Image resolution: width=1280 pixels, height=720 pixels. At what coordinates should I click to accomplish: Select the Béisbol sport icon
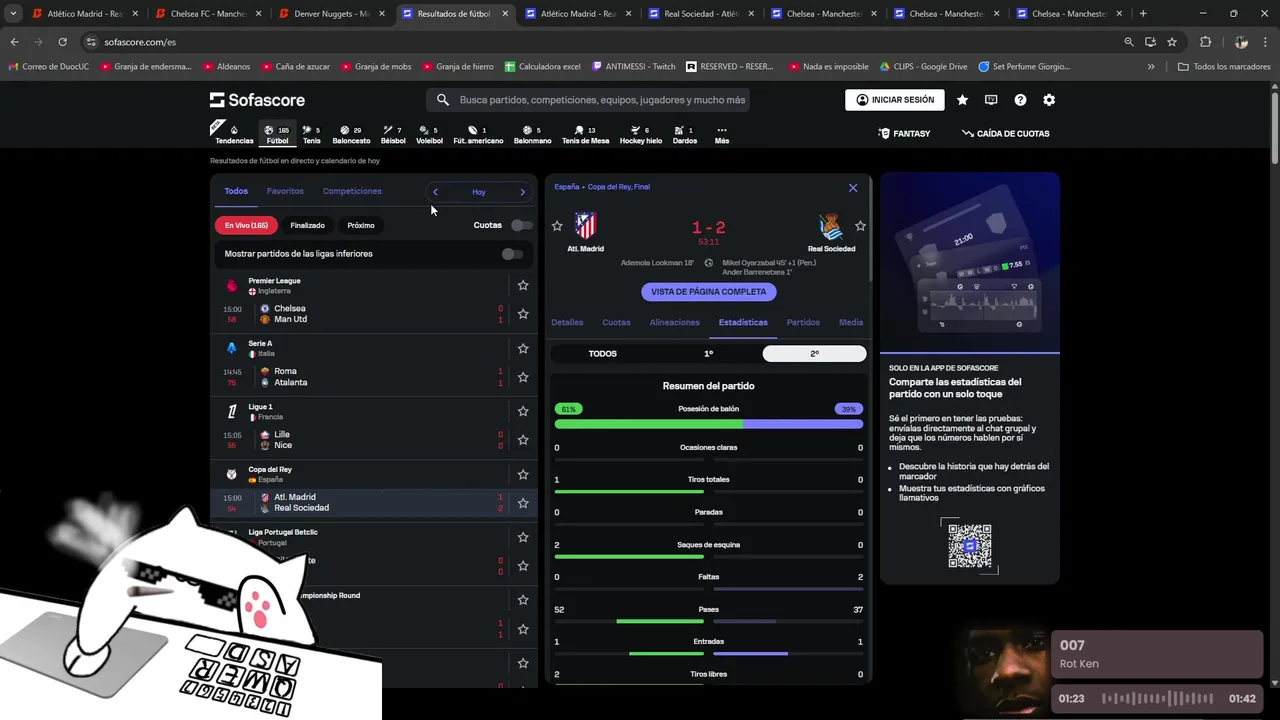tap(393, 134)
